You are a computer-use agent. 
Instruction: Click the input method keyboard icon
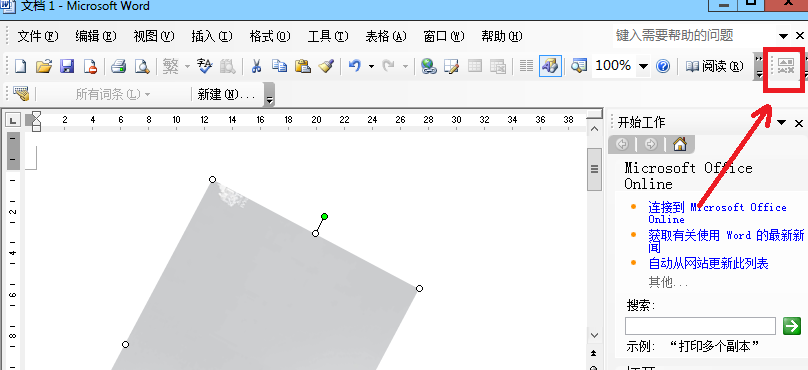point(21,94)
